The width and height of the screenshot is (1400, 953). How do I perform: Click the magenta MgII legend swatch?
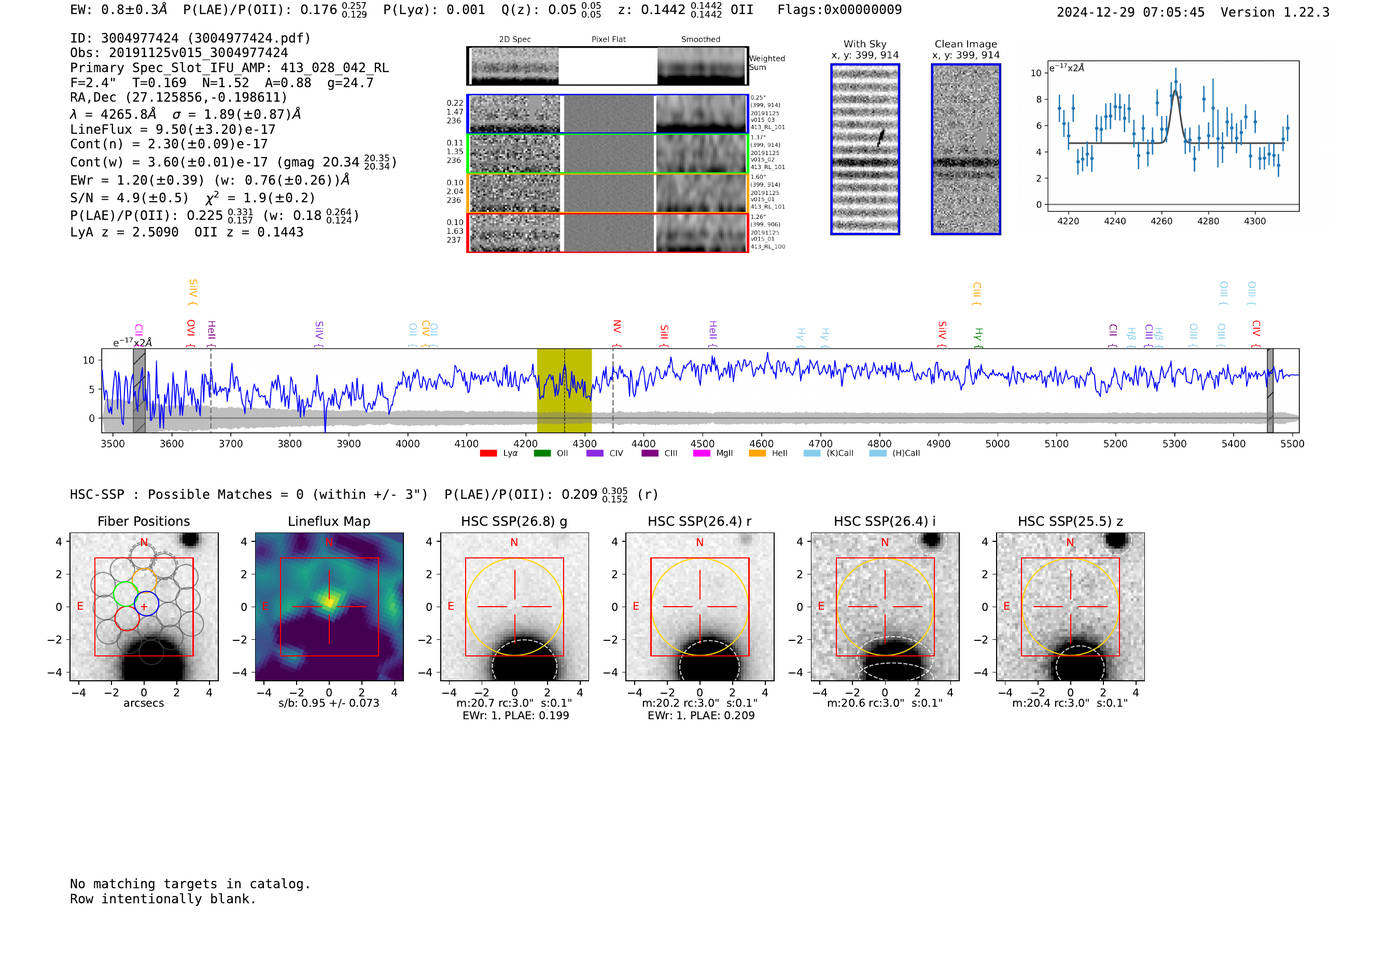click(701, 453)
